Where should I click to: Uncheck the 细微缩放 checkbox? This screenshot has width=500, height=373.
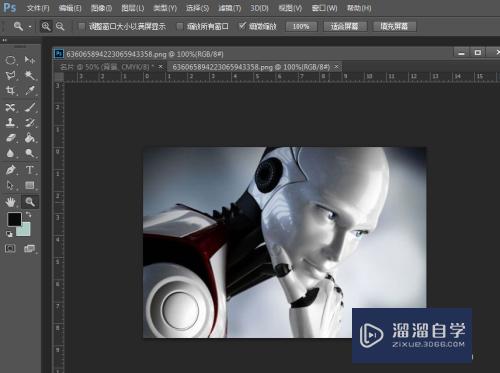pyautogui.click(x=242, y=26)
